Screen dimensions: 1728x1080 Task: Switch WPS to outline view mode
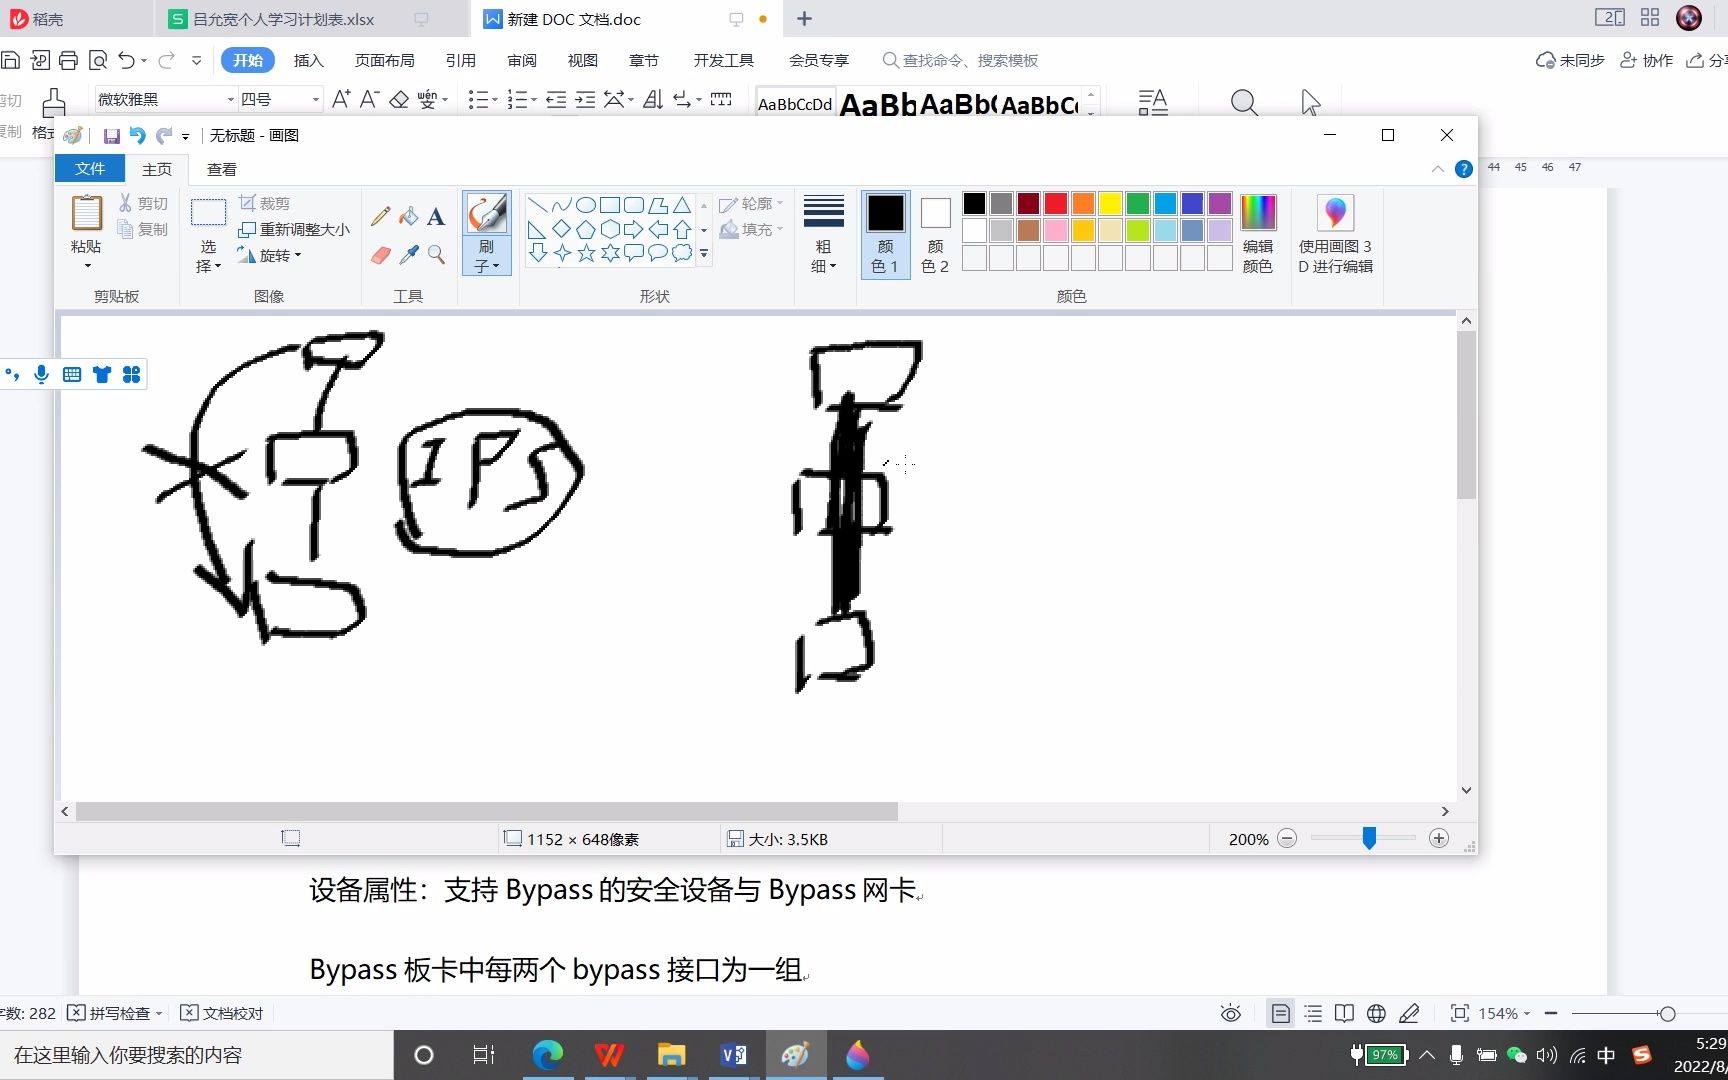[1313, 1013]
